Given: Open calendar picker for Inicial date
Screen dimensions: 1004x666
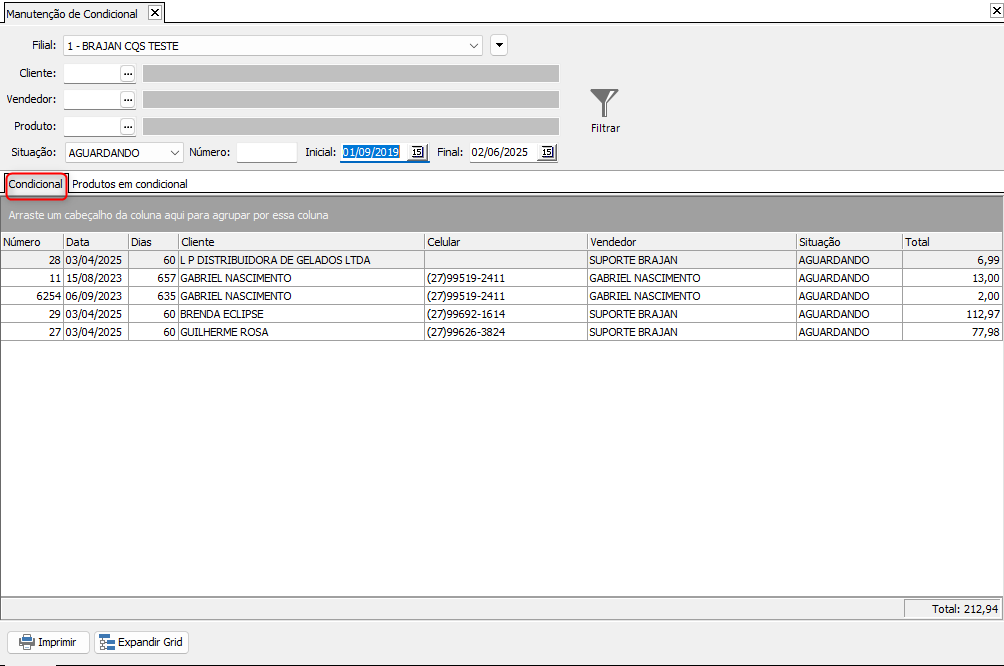Looking at the screenshot, I should pos(417,152).
